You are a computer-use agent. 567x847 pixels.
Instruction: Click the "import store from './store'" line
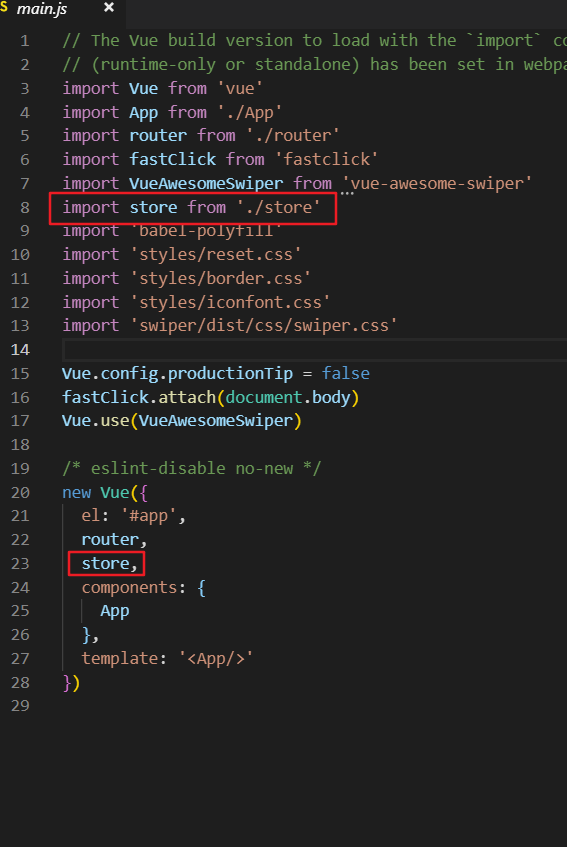click(191, 207)
